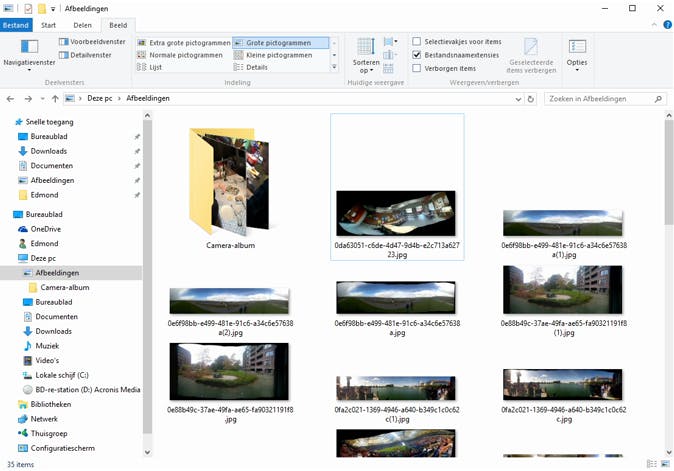The width and height of the screenshot is (674, 471).
Task: Open the Sorteren op menu
Action: 366,55
